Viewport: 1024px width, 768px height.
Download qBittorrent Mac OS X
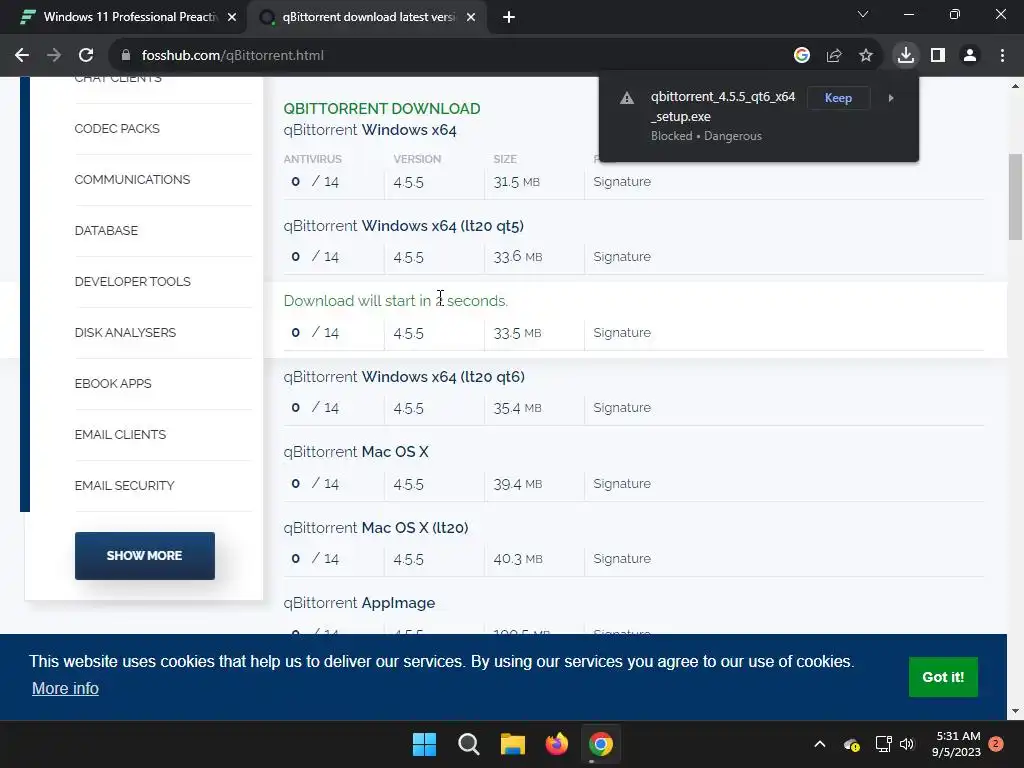pos(356,452)
